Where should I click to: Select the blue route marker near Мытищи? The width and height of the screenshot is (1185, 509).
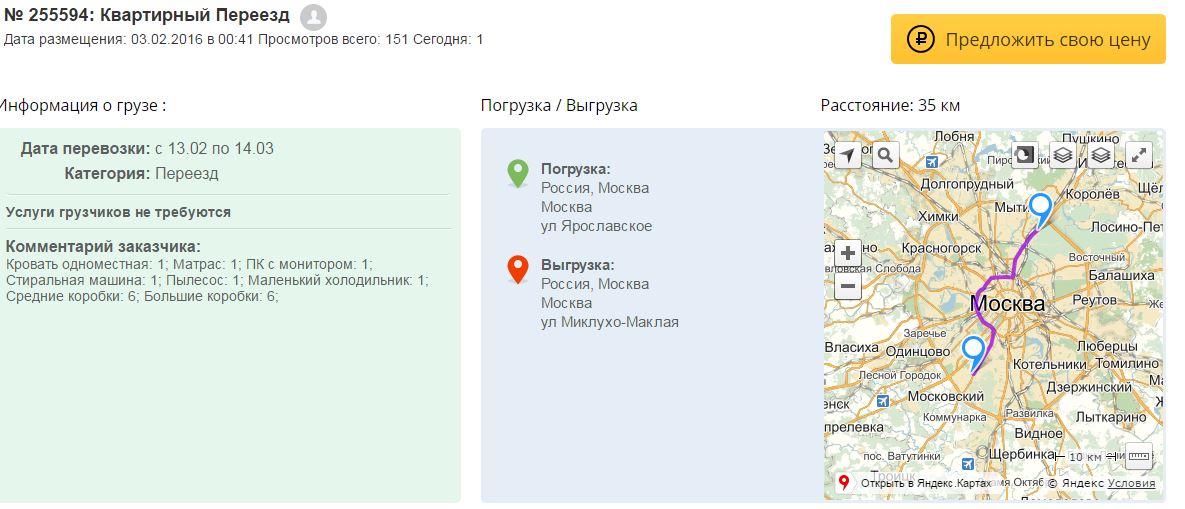1041,208
